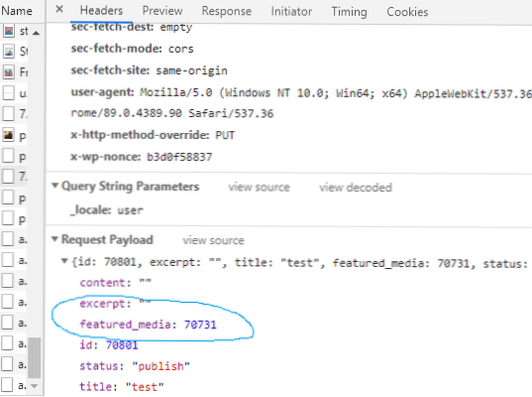Image resolution: width=532 pixels, height=397 pixels.
Task: Collapse the Query String Parameters section
Action: [55, 185]
